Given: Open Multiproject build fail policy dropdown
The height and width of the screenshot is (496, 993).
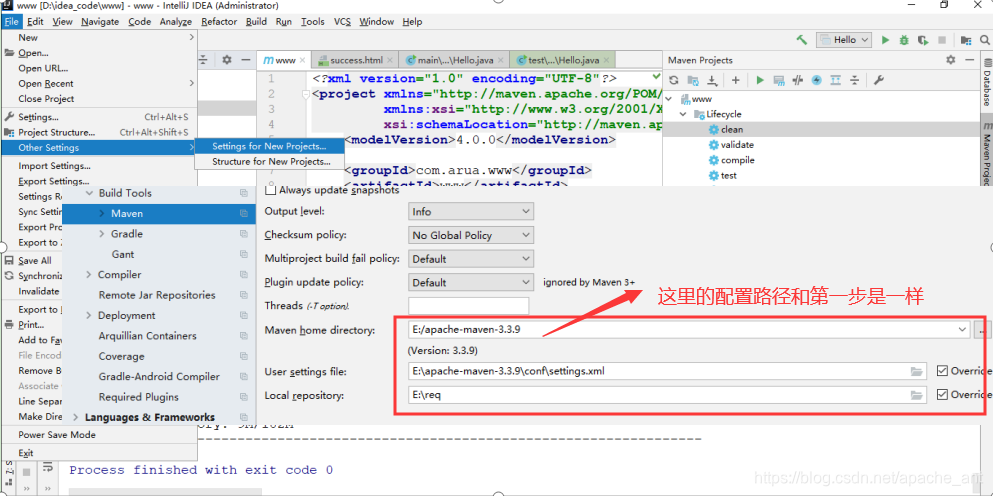Looking at the screenshot, I should coord(471,259).
